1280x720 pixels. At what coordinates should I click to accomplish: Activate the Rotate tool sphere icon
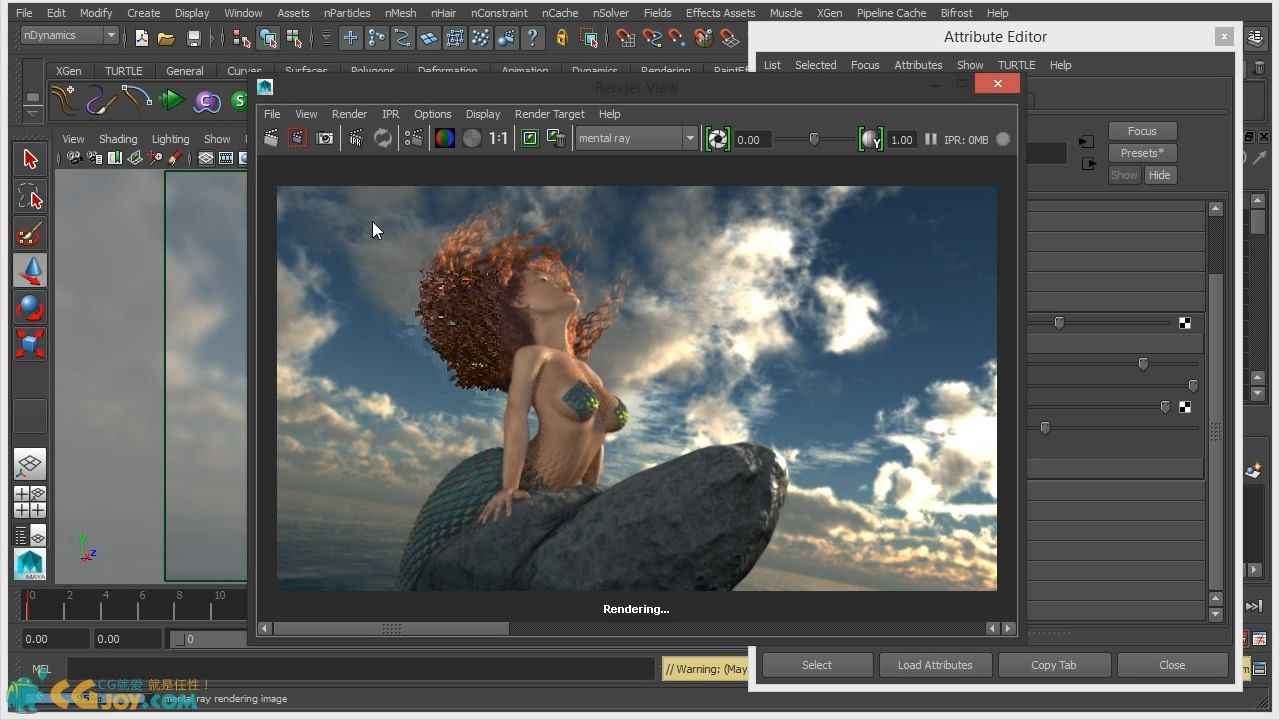click(30, 307)
